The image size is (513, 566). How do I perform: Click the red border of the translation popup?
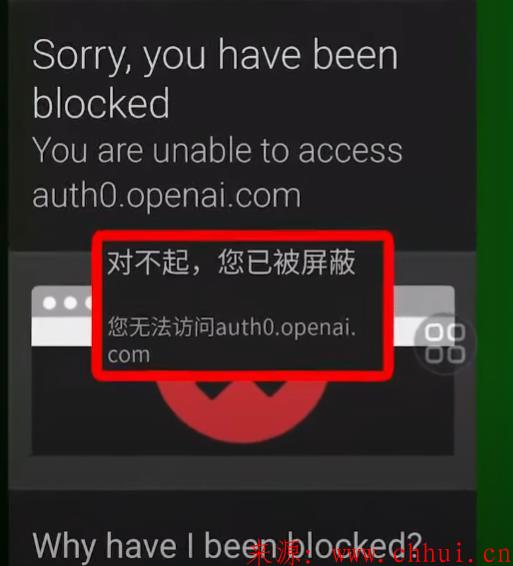(x=243, y=236)
